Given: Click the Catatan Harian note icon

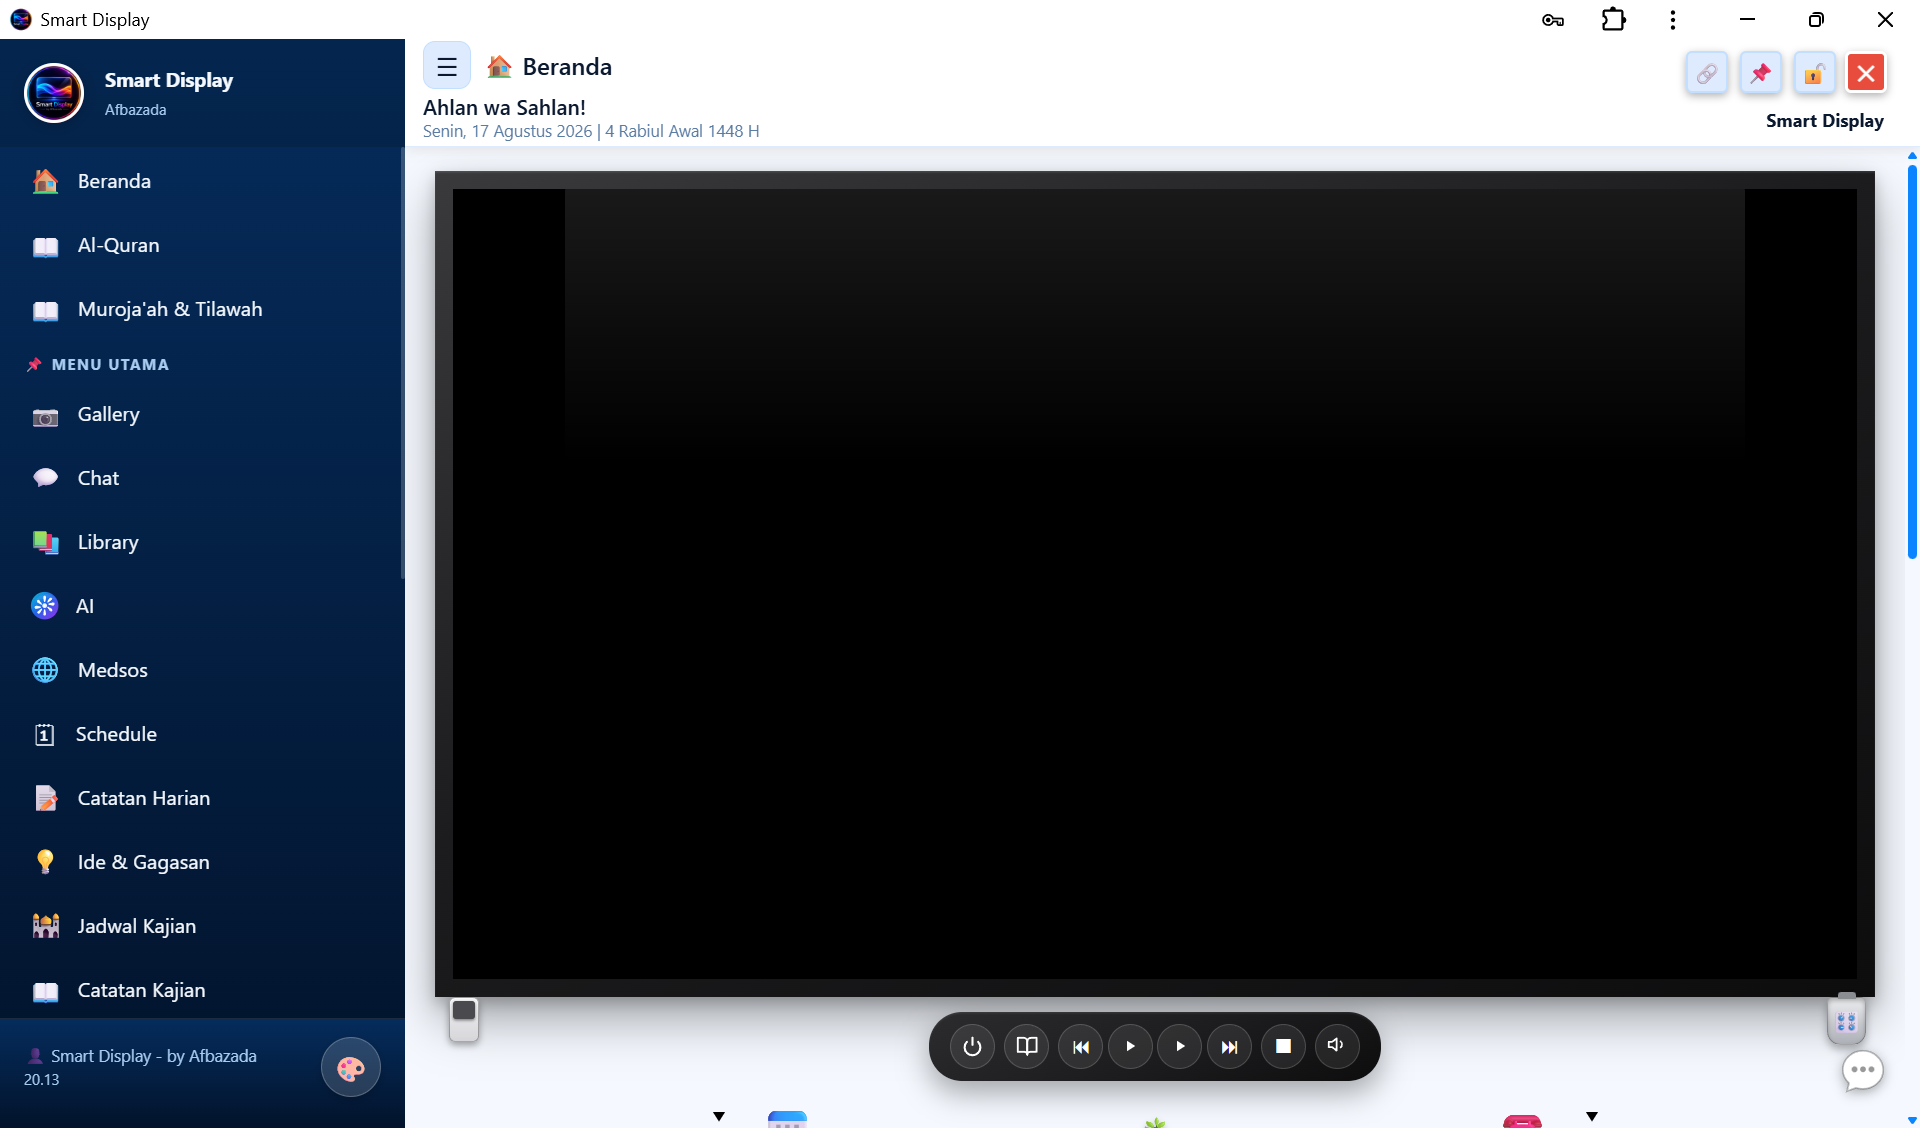Looking at the screenshot, I should [45, 798].
